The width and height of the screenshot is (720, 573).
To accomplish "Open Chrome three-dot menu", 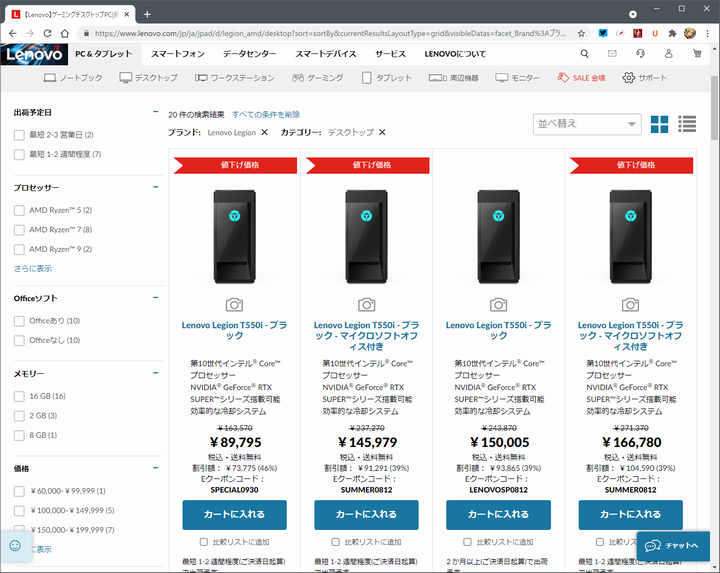I will [708, 33].
